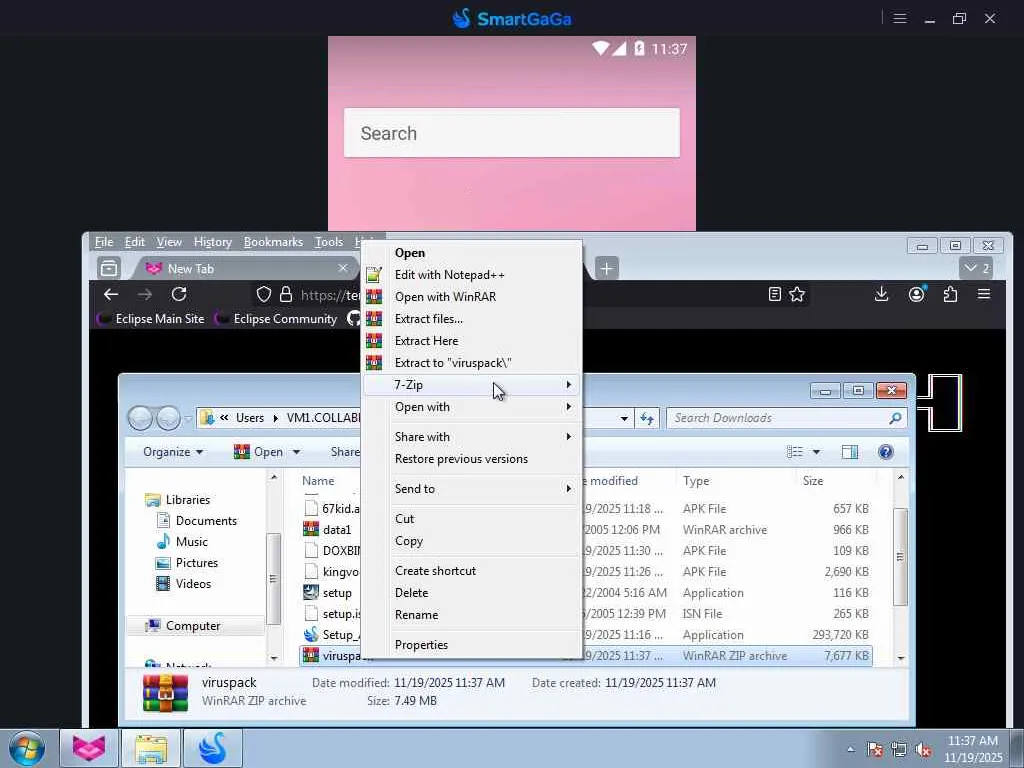This screenshot has width=1024, height=768.
Task: Reload the browser page
Action: (x=179, y=295)
